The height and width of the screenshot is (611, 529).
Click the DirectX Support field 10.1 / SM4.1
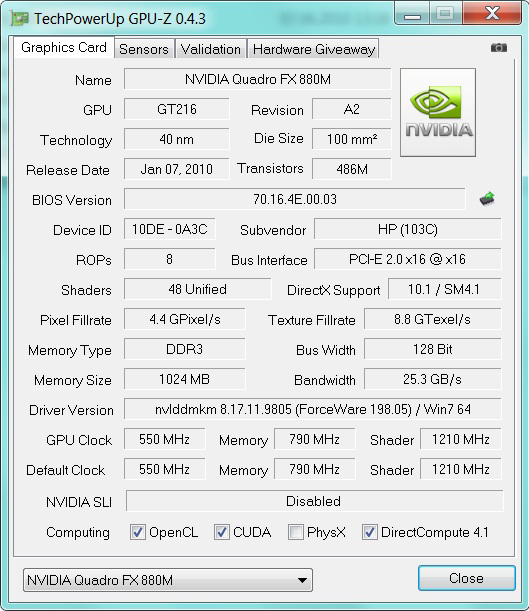tap(444, 289)
